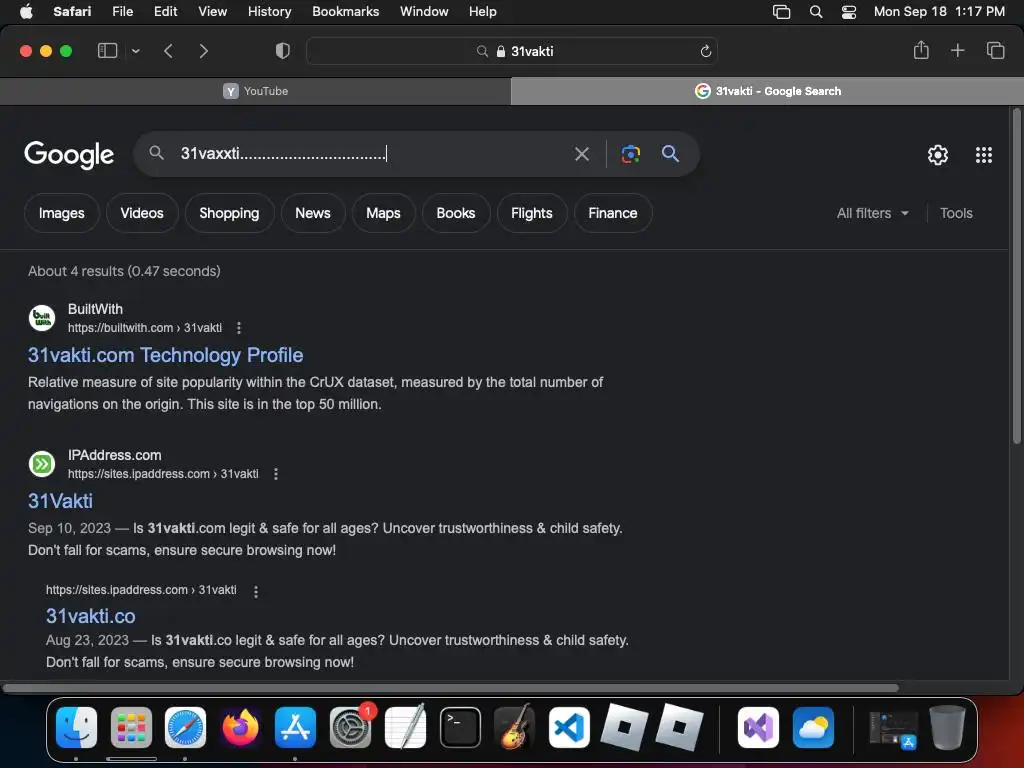Go forward with the forward arrow
This screenshot has width=1024, height=768.
tap(203, 51)
